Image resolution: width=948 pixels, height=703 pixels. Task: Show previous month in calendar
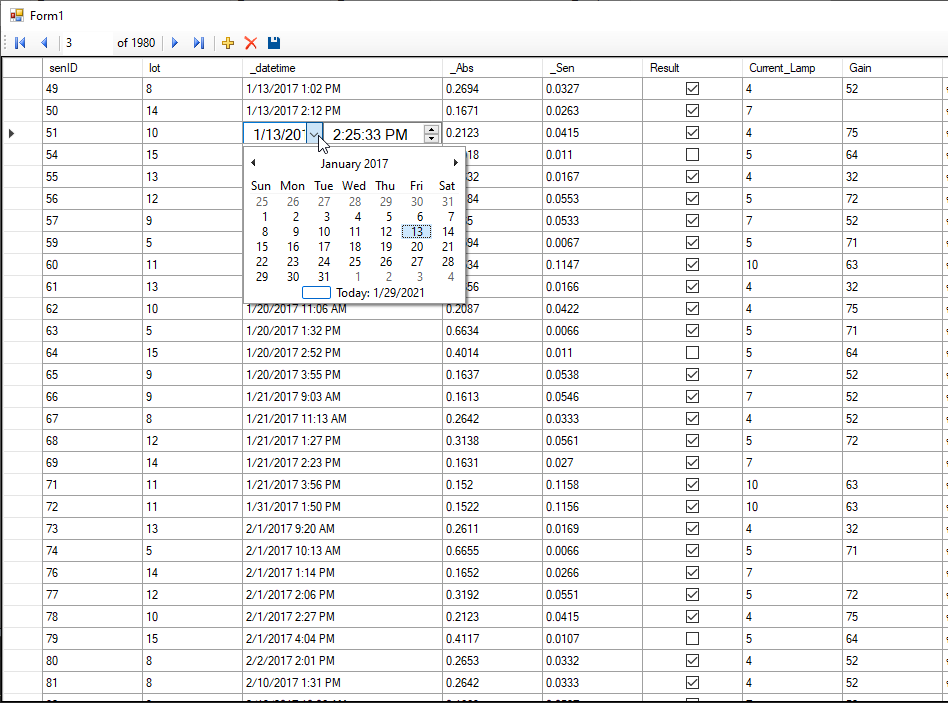(x=253, y=163)
